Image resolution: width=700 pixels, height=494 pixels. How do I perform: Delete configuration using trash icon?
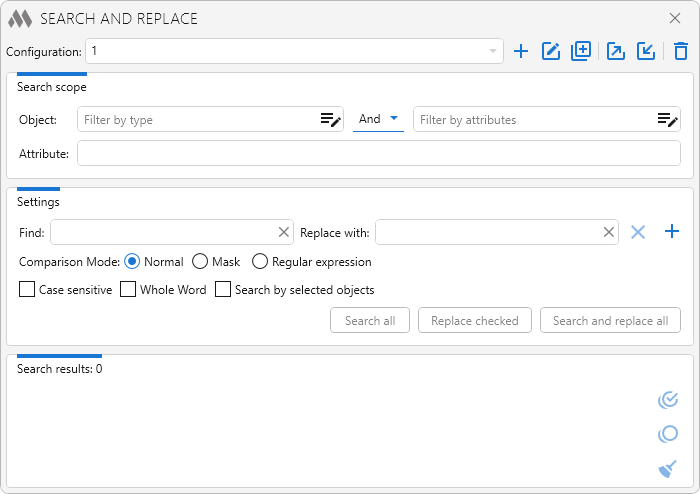pos(681,51)
